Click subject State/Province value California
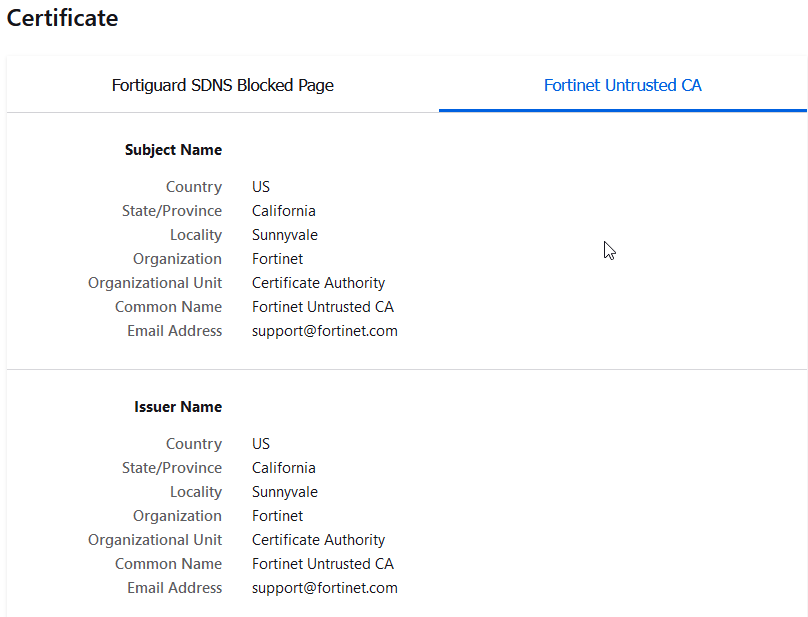Screen dimensions: 808x617 tap(283, 211)
